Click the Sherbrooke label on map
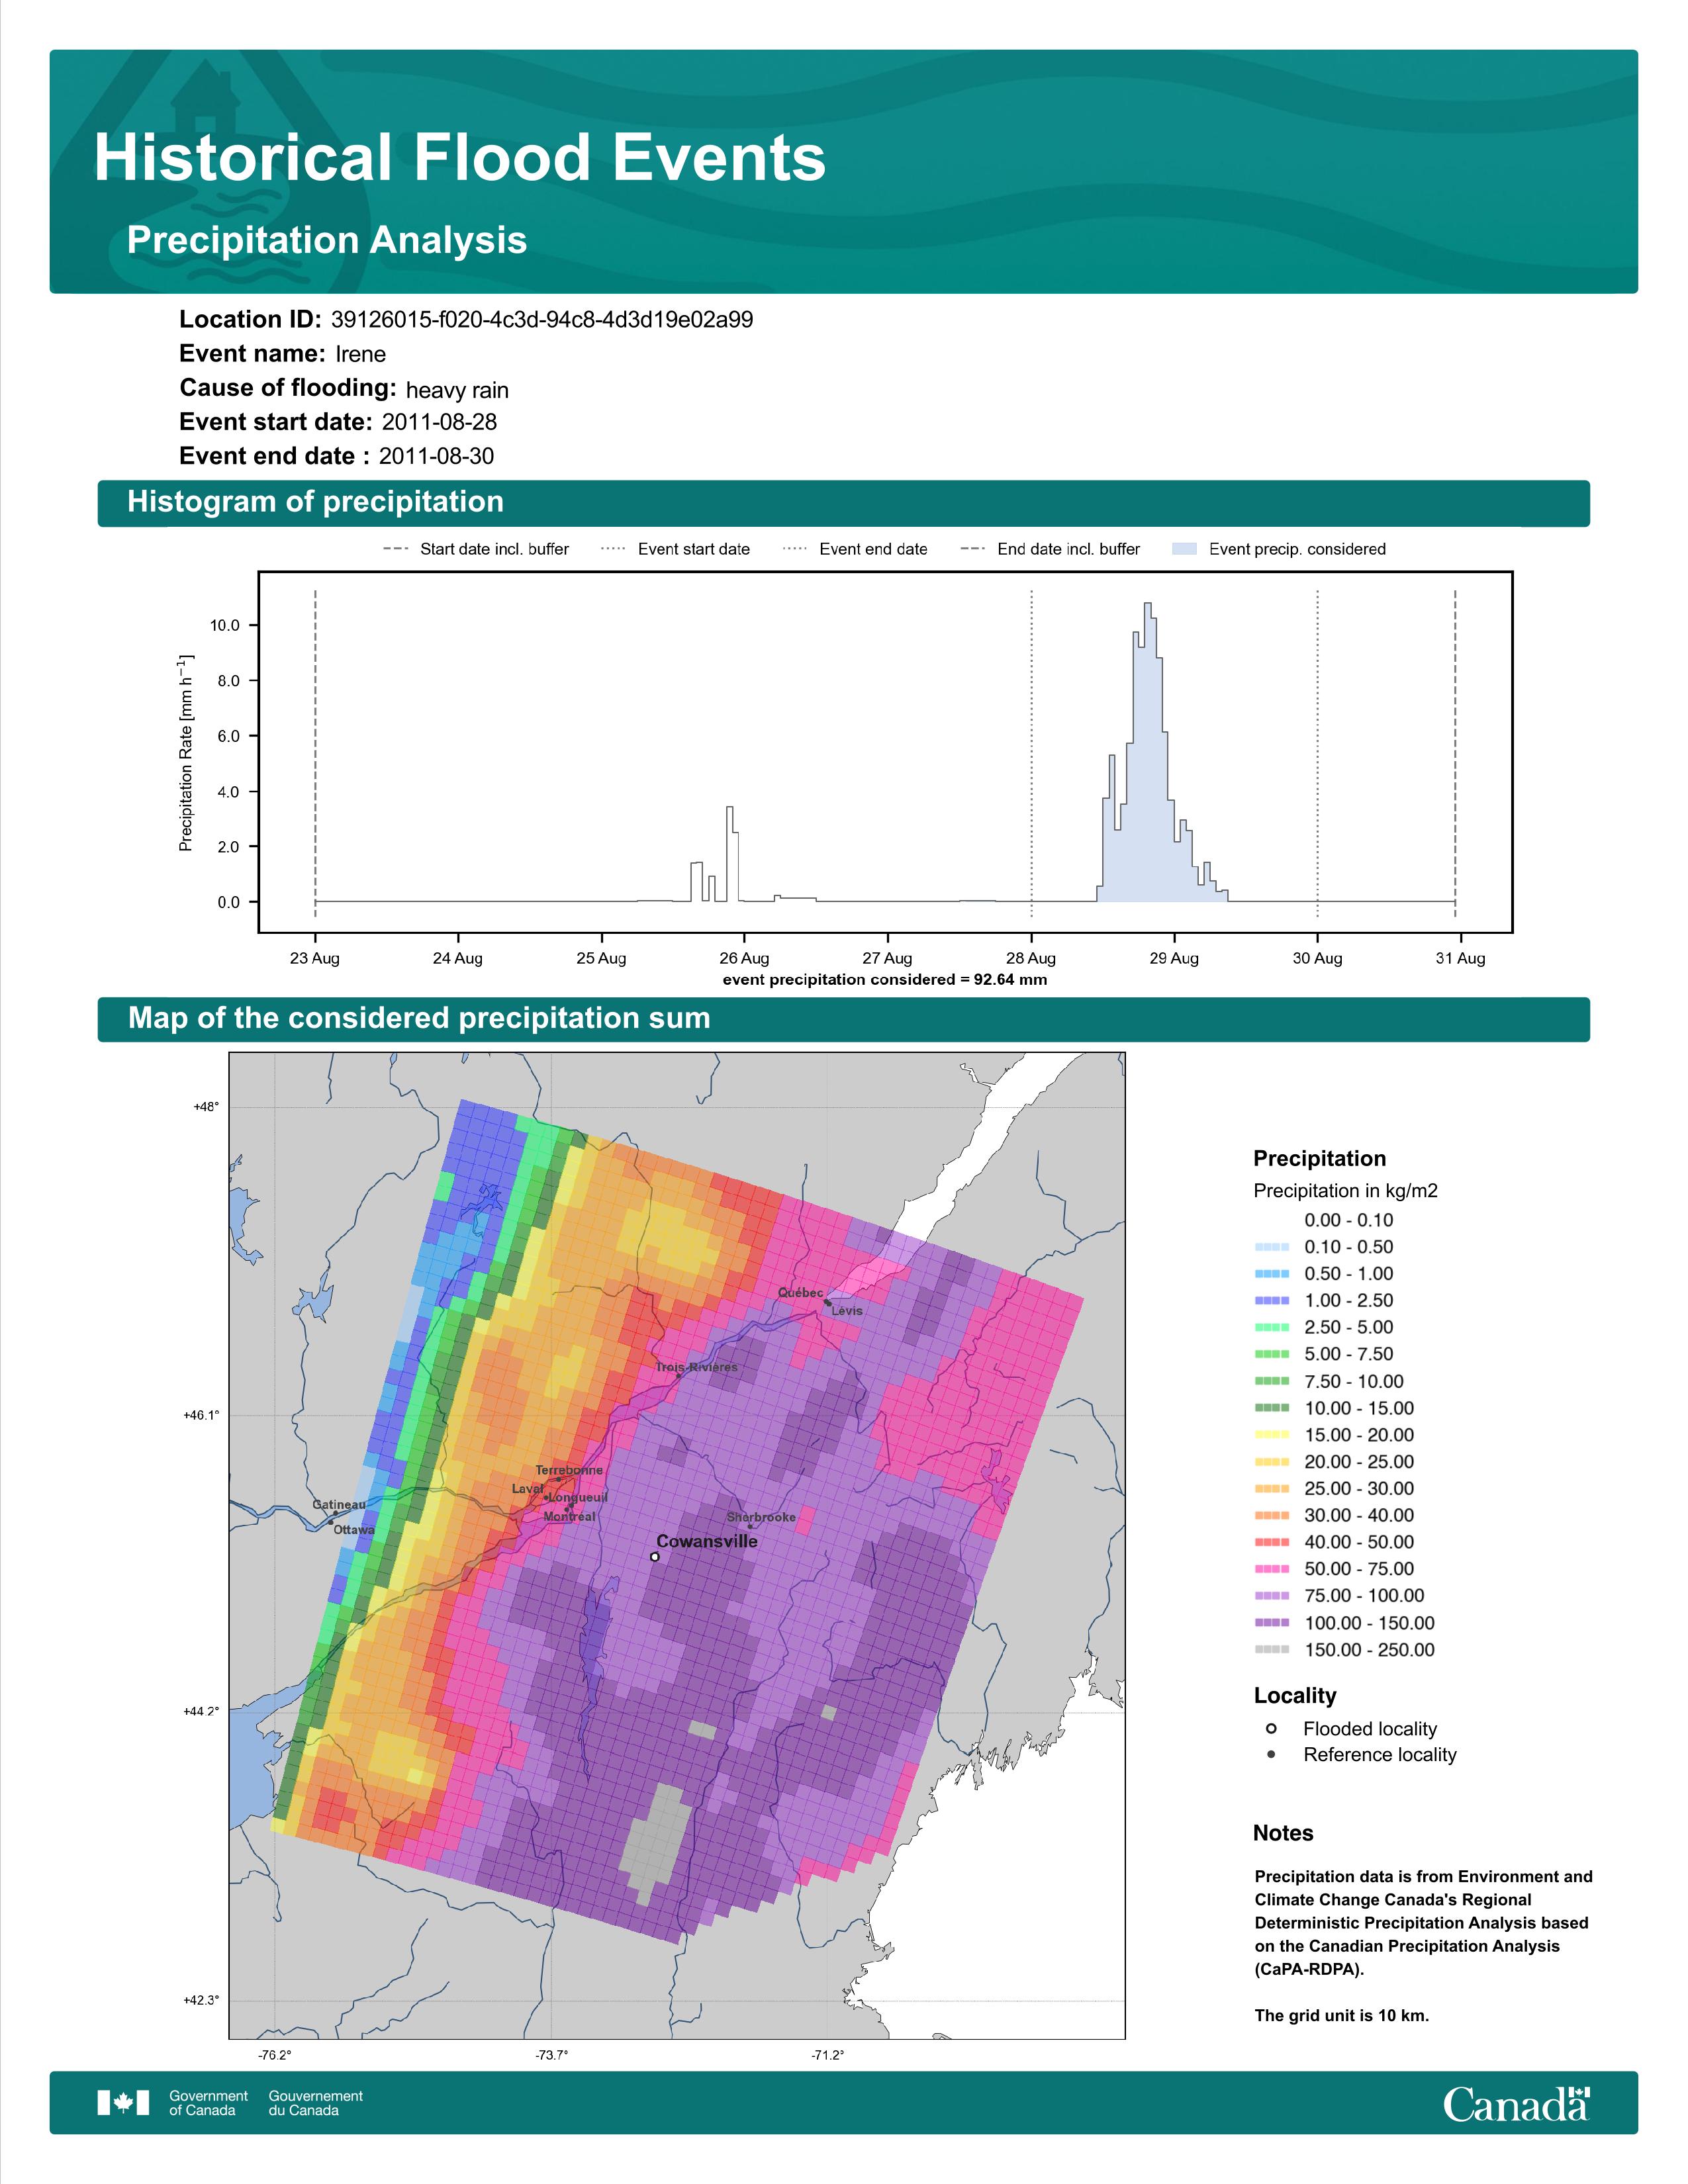The height and width of the screenshot is (2184, 1688). pyautogui.click(x=761, y=1517)
